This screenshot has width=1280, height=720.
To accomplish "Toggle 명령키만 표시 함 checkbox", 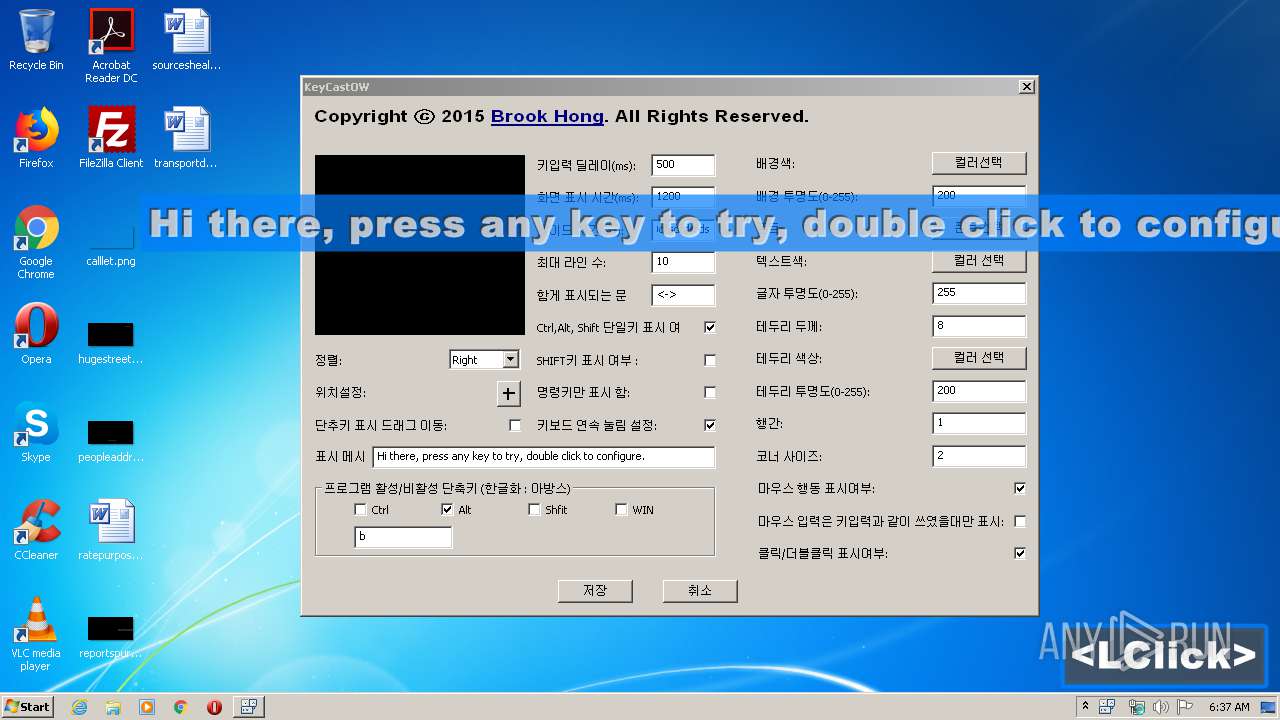I will point(710,392).
